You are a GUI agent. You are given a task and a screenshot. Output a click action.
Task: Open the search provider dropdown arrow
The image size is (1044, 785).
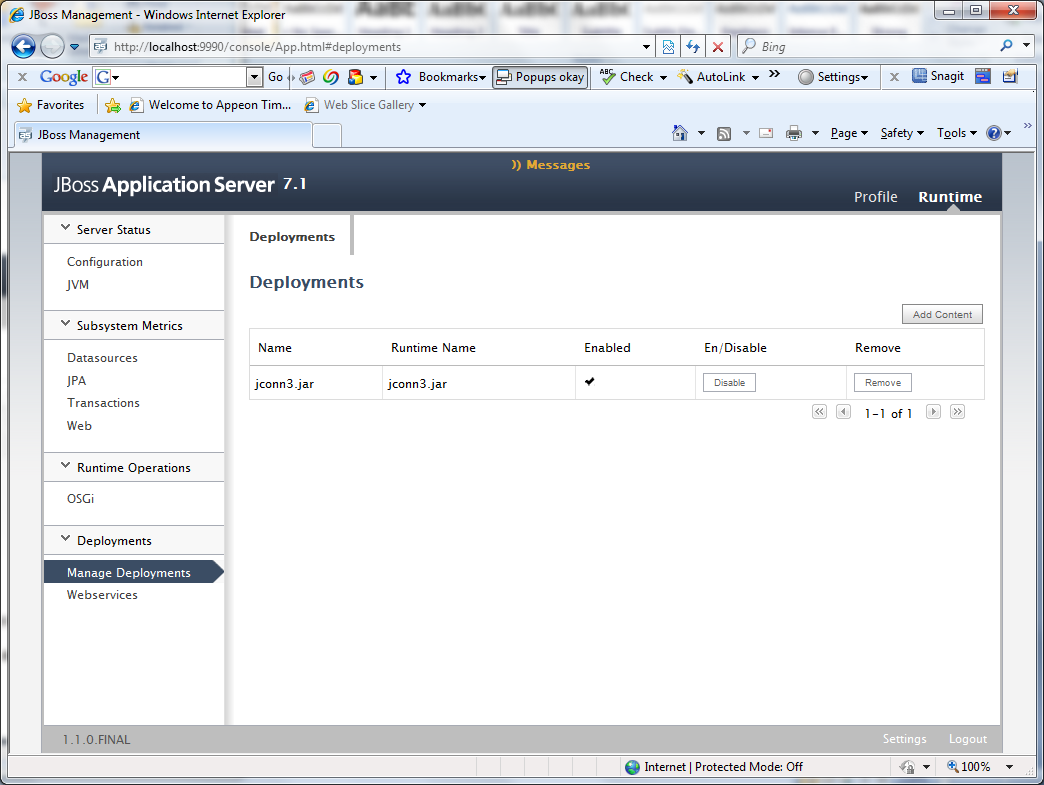1027,46
